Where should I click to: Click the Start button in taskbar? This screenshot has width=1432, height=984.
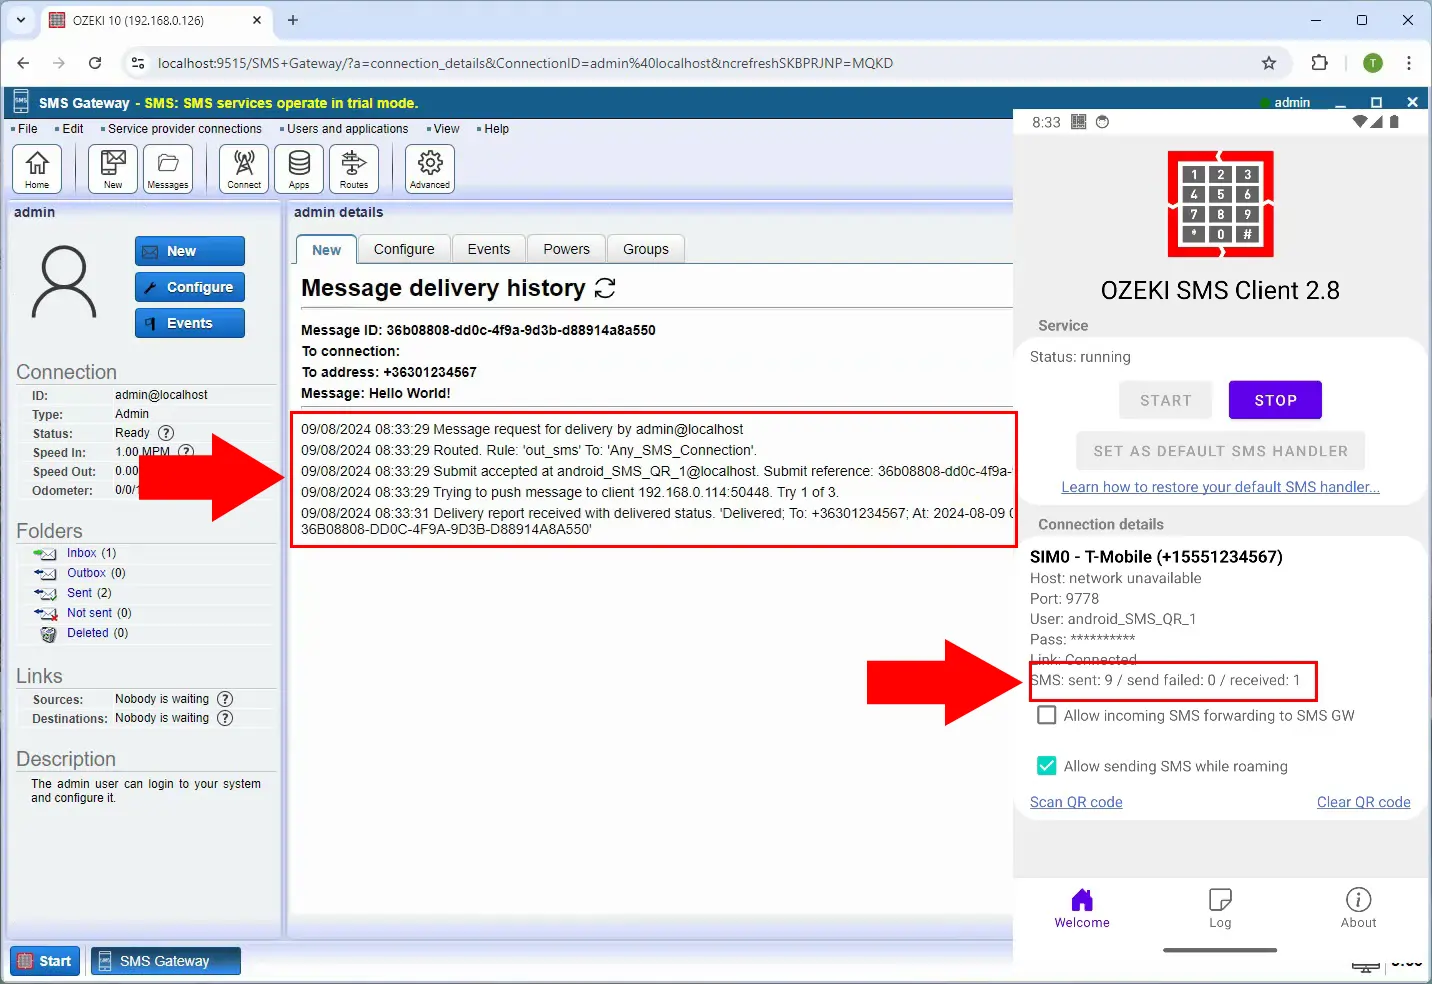click(45, 961)
